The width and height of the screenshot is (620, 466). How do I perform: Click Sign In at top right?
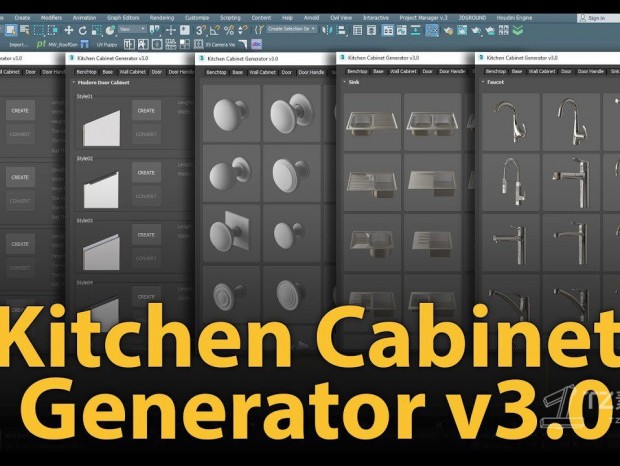pos(596,18)
